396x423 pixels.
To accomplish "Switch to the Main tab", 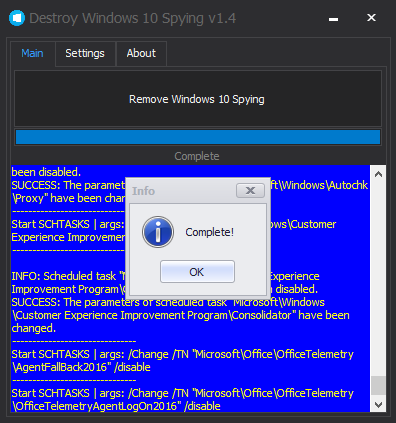I will tap(32, 53).
